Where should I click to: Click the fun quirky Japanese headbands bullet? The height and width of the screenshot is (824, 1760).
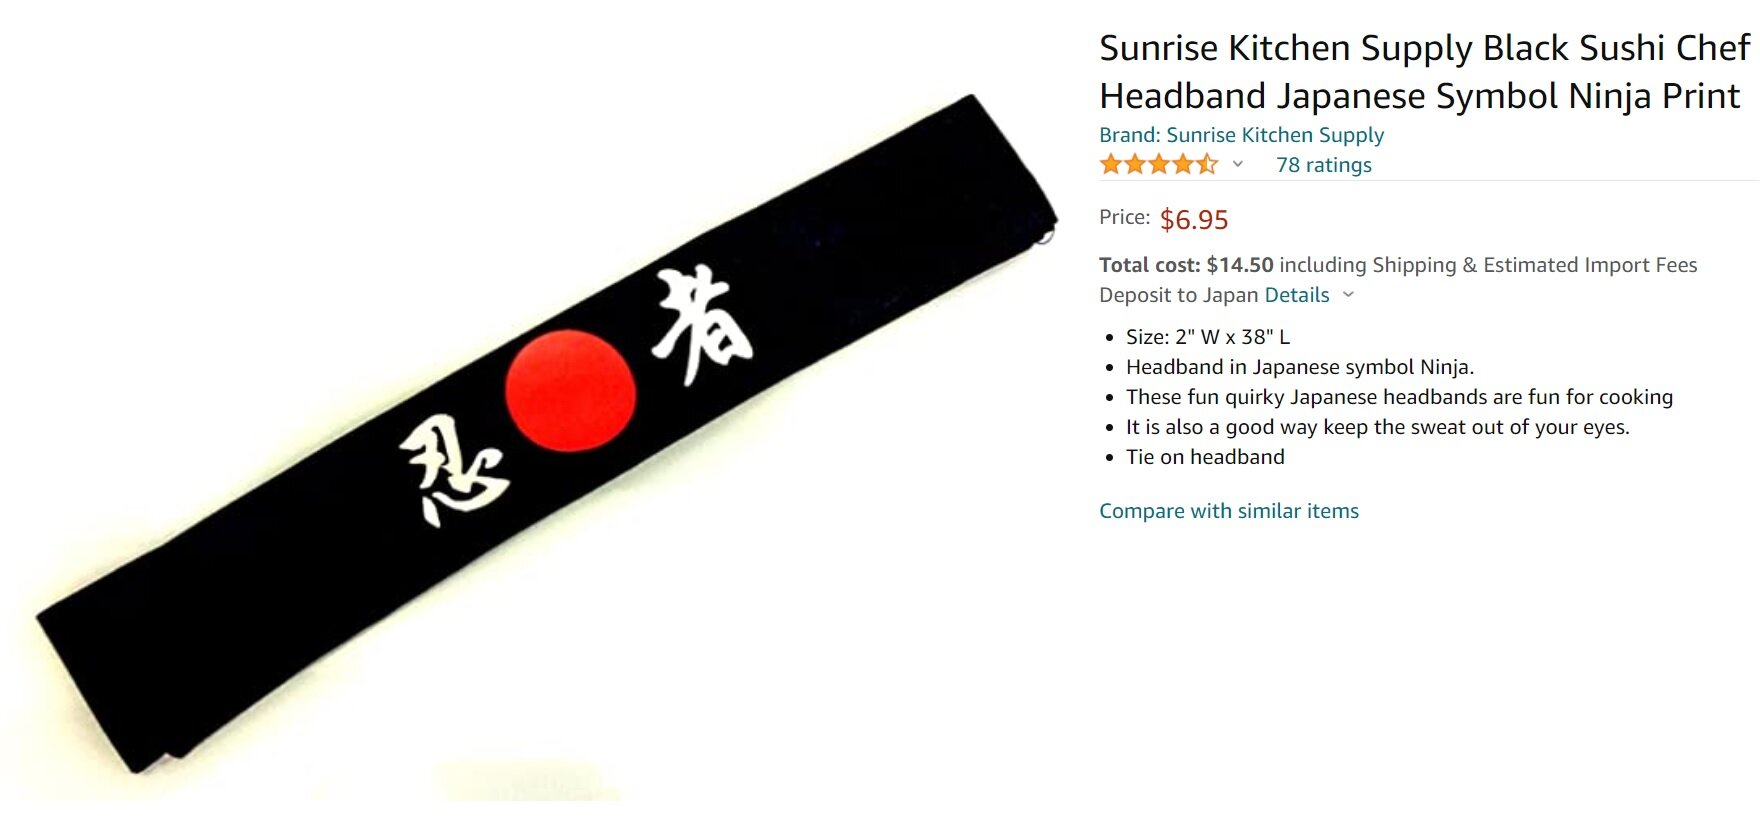coord(1399,397)
